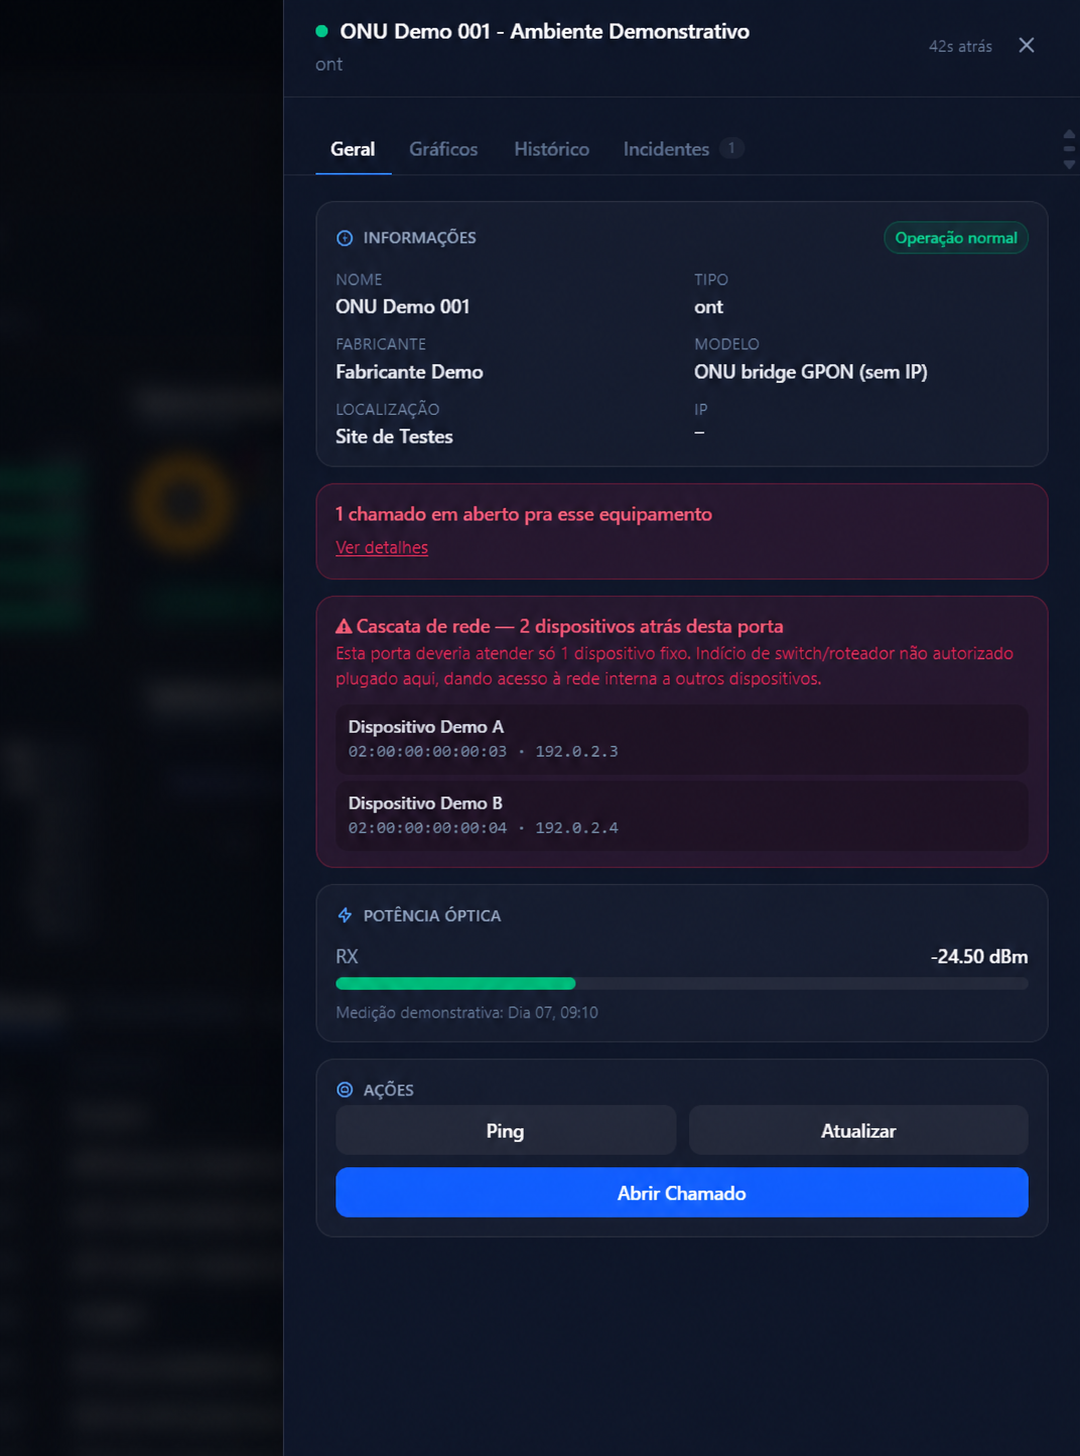This screenshot has width=1080, height=1456.
Task: Click the panel title 'ONU Demo 001 - Ambiente Demonstrativo'
Action: tap(545, 31)
